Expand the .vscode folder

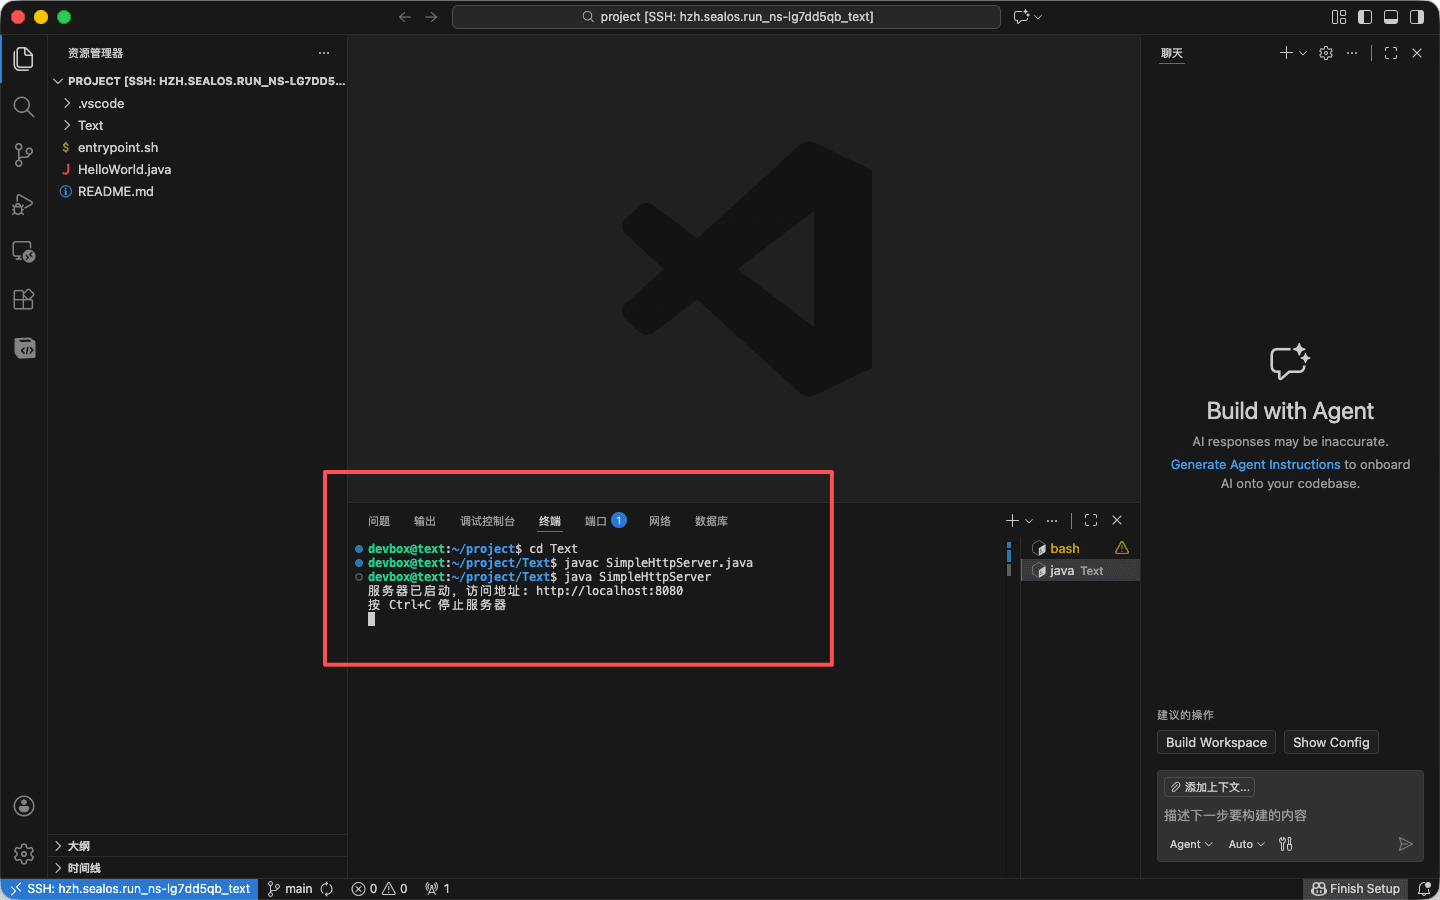(x=198, y=103)
